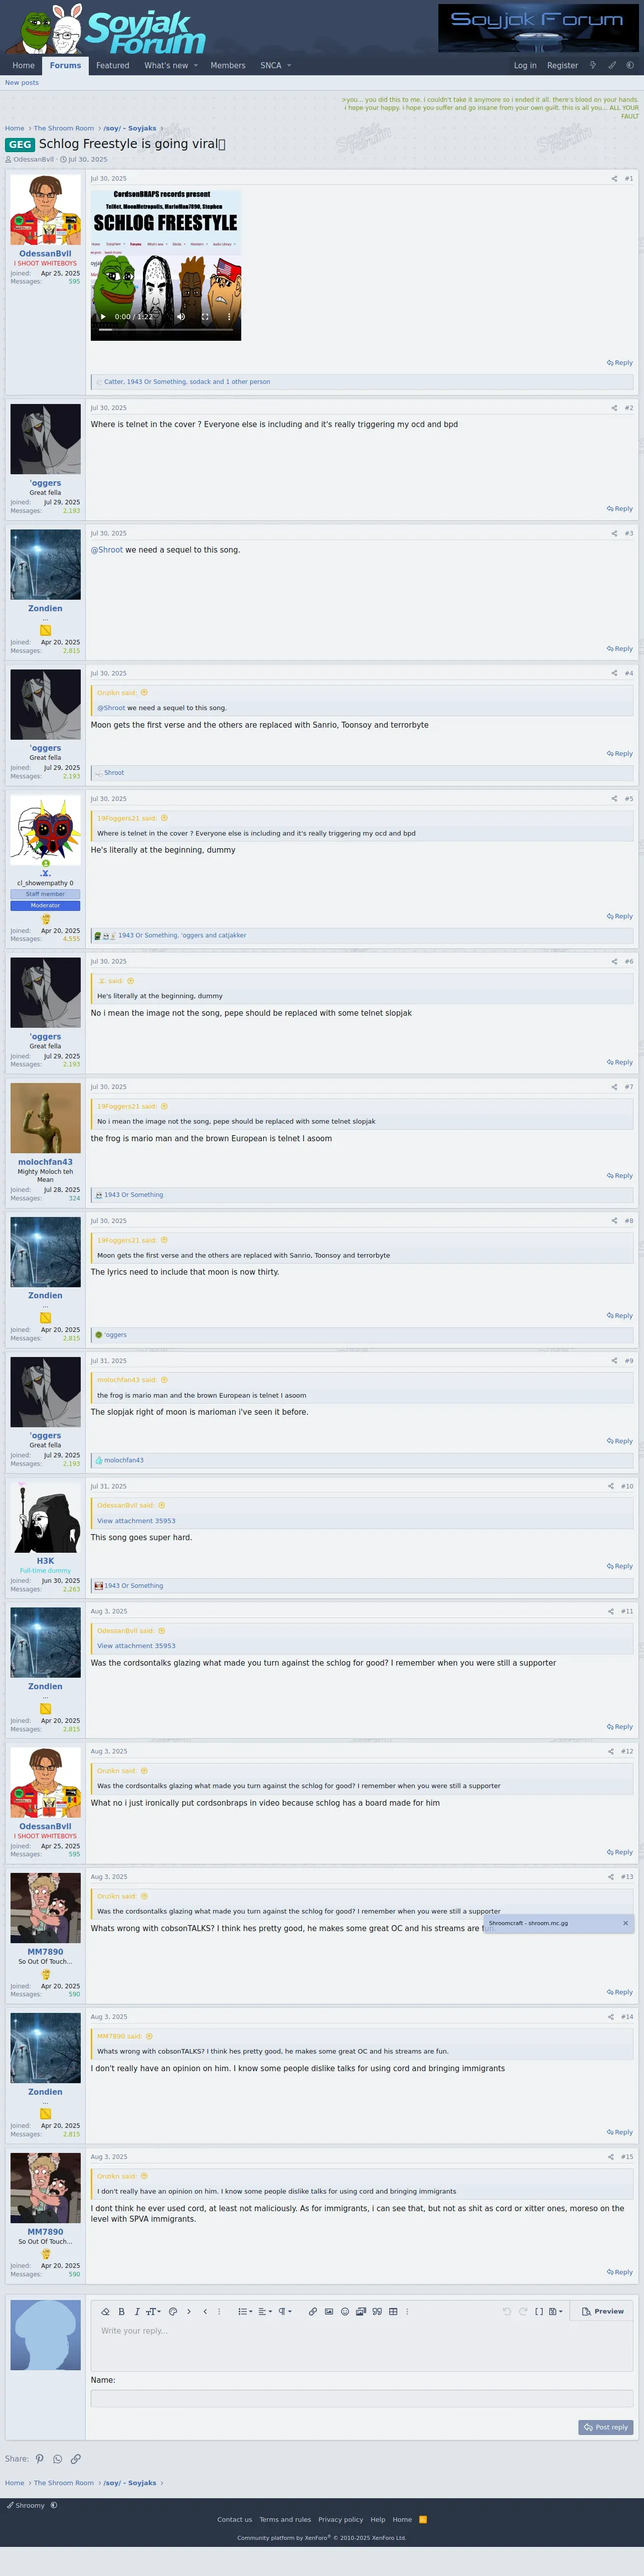Open the What's new nav item

[166, 65]
